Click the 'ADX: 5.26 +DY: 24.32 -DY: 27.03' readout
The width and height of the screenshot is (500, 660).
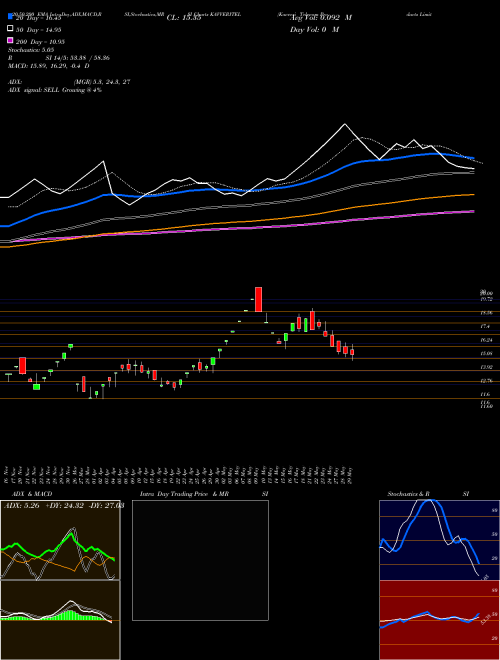(64, 506)
